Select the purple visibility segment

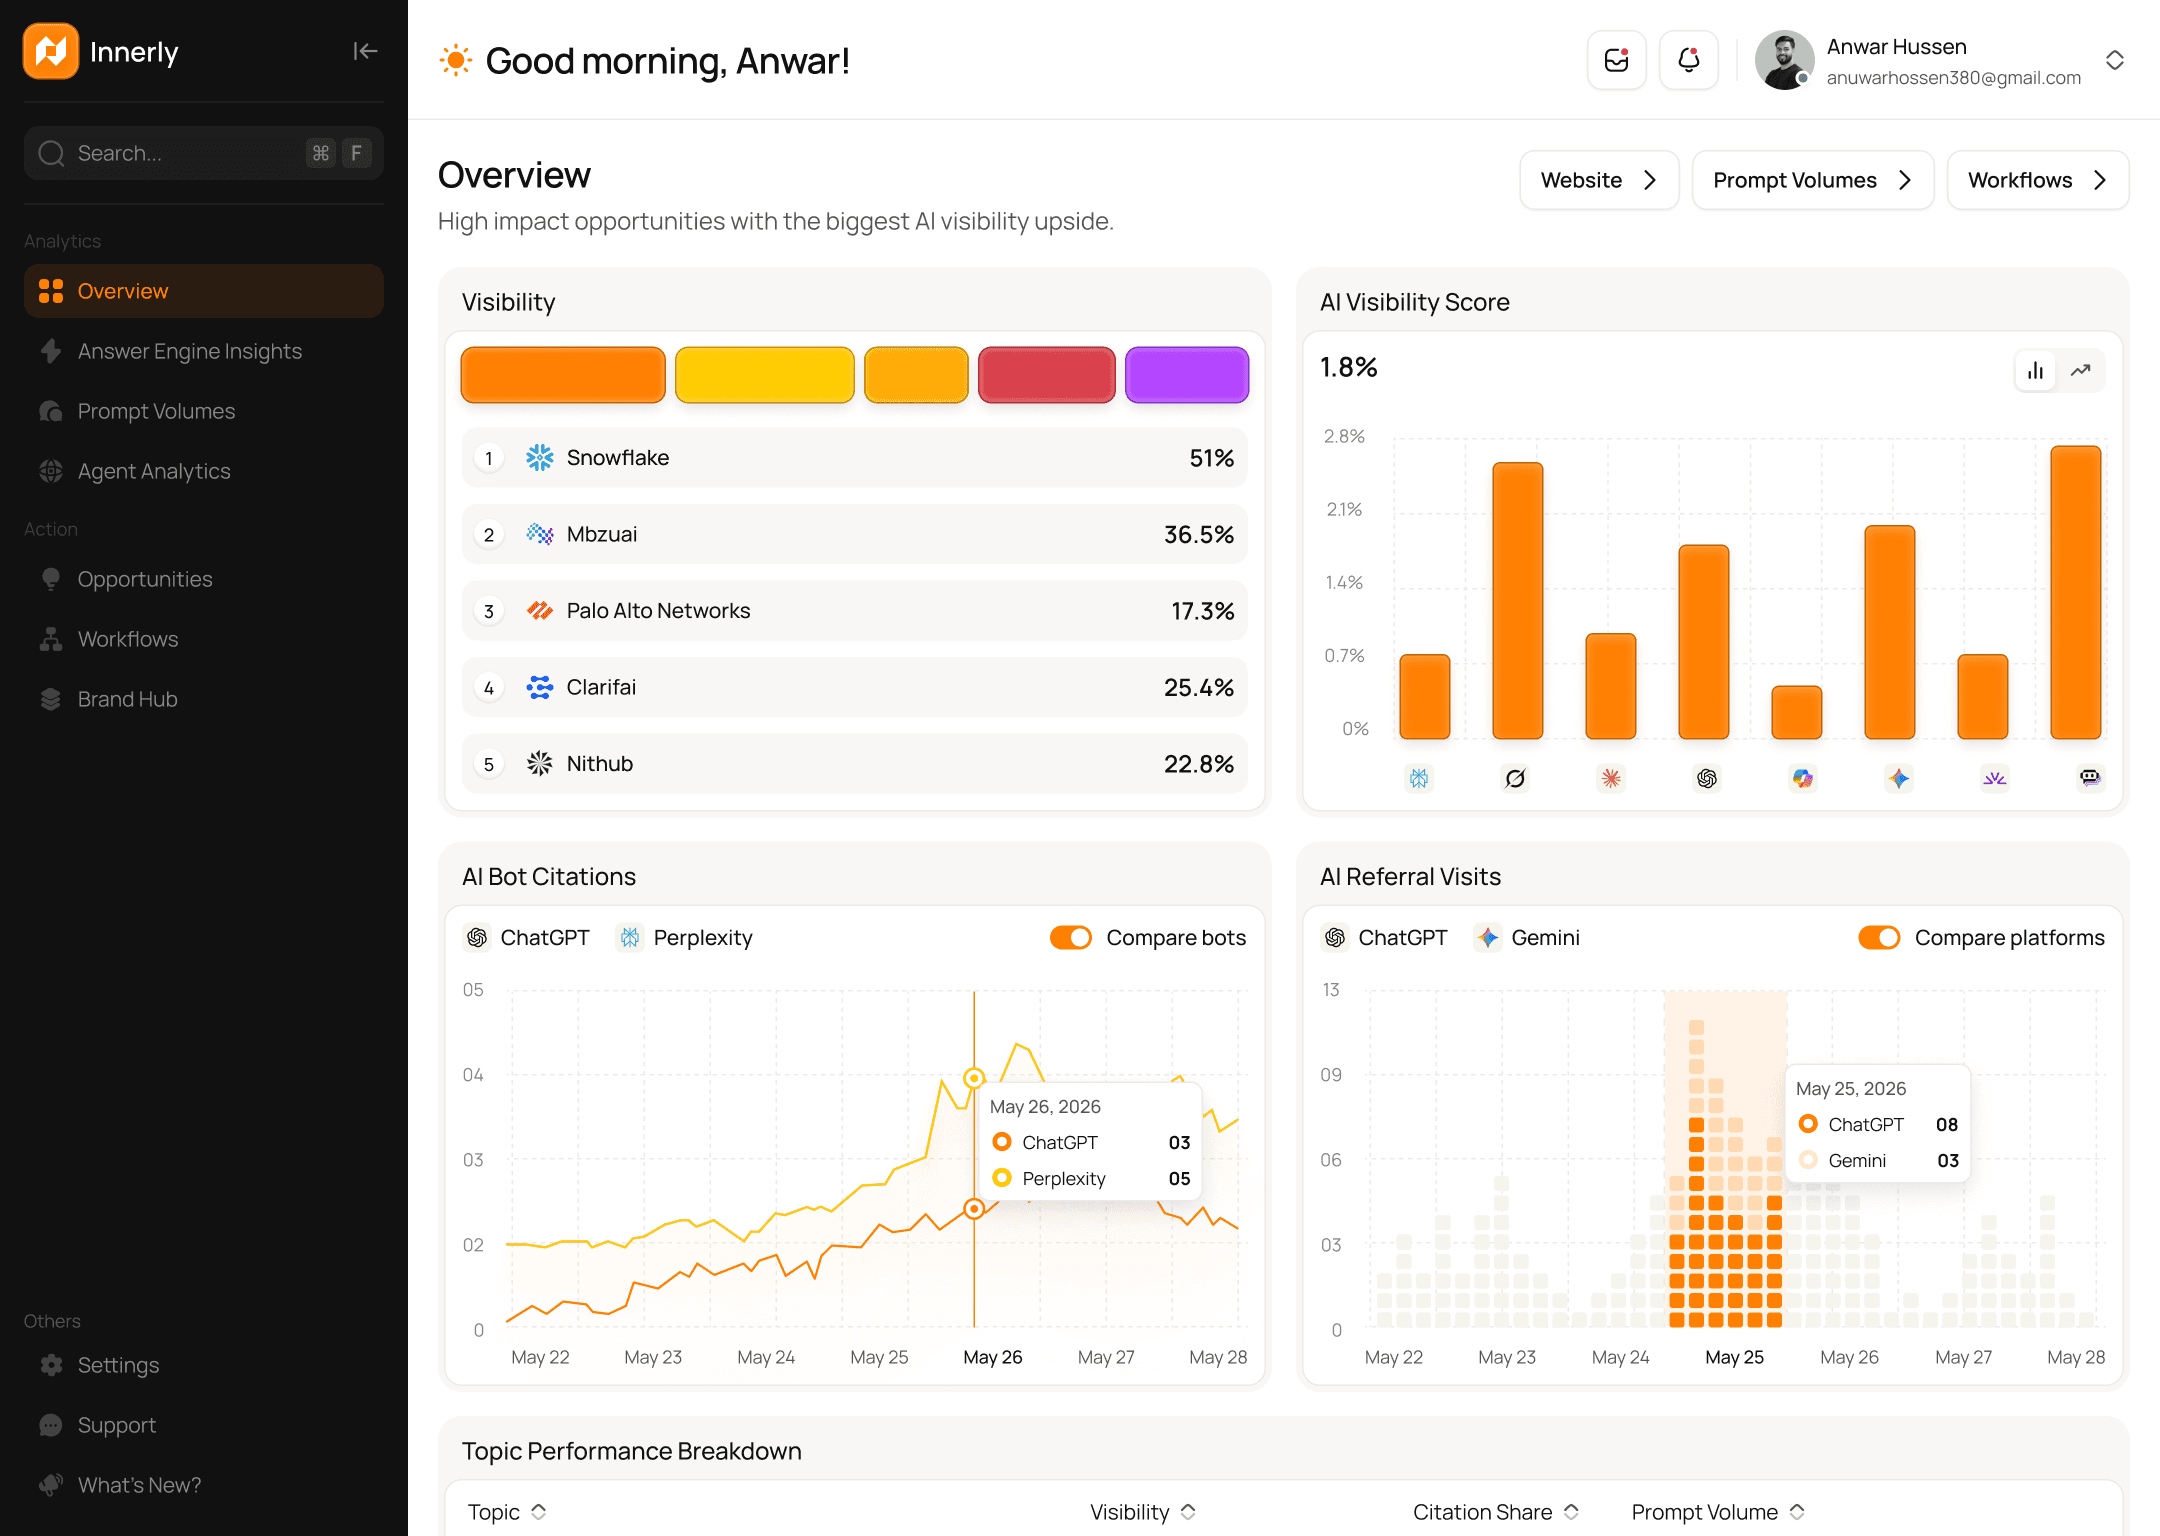tap(1187, 375)
